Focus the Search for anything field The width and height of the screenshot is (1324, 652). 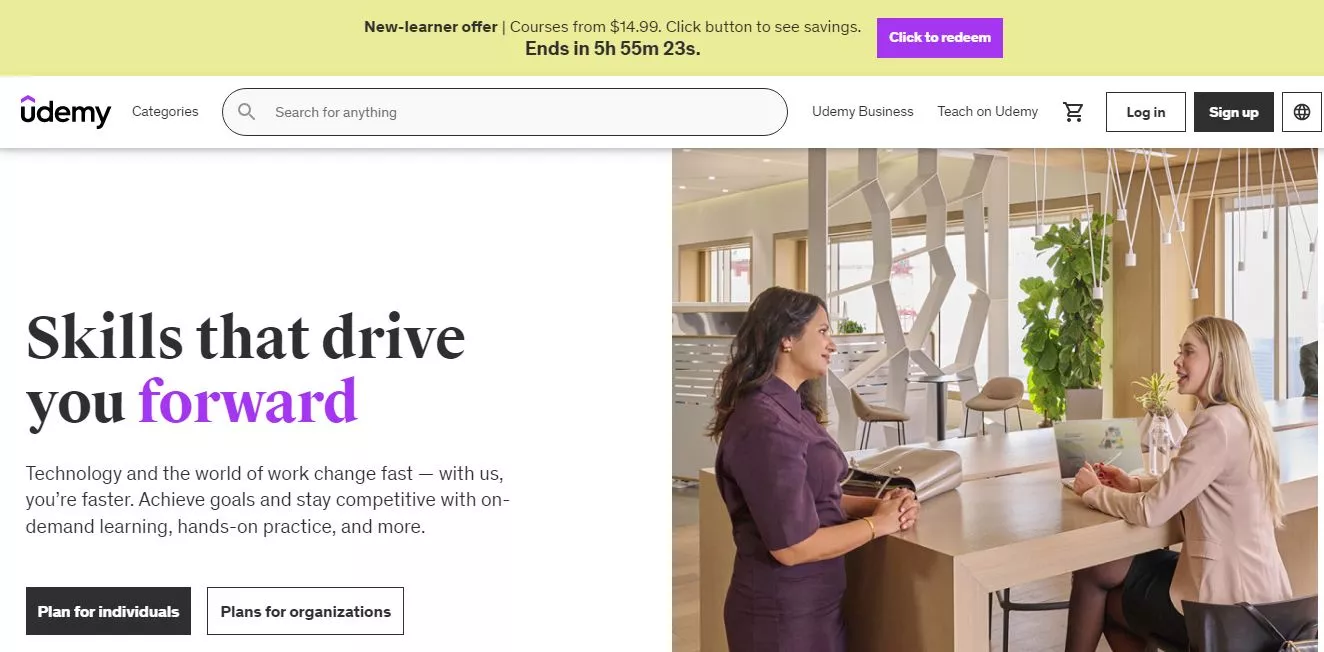coord(505,112)
